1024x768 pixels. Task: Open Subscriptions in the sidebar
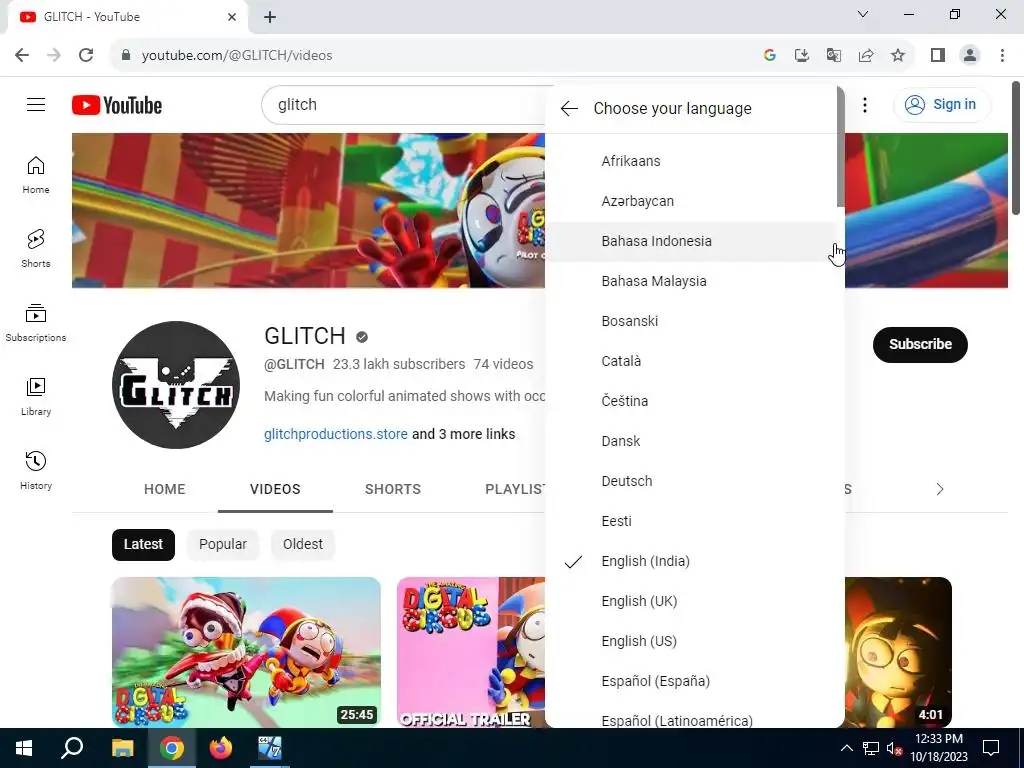pos(36,323)
